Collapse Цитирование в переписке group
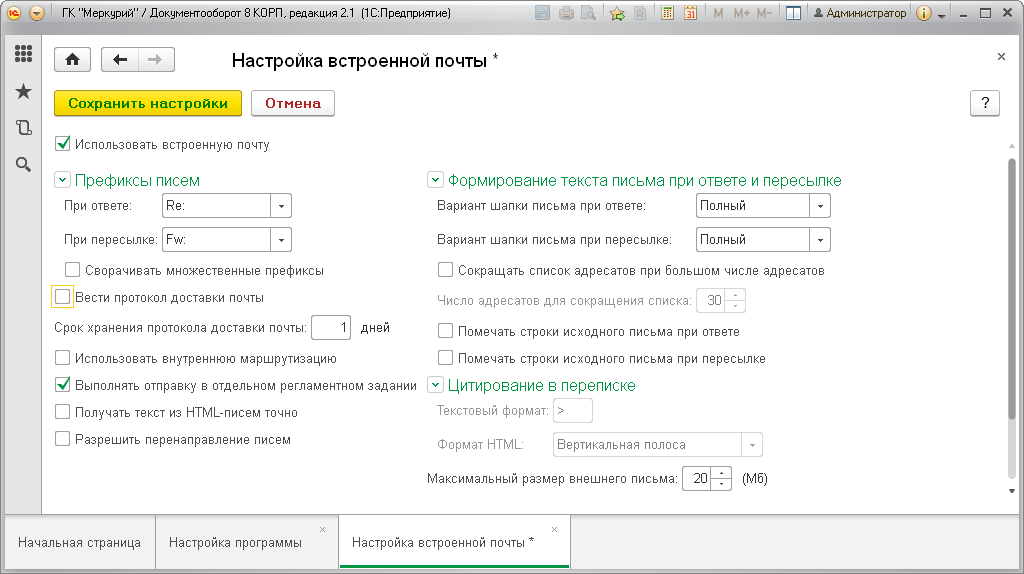1024x574 pixels. [x=435, y=385]
